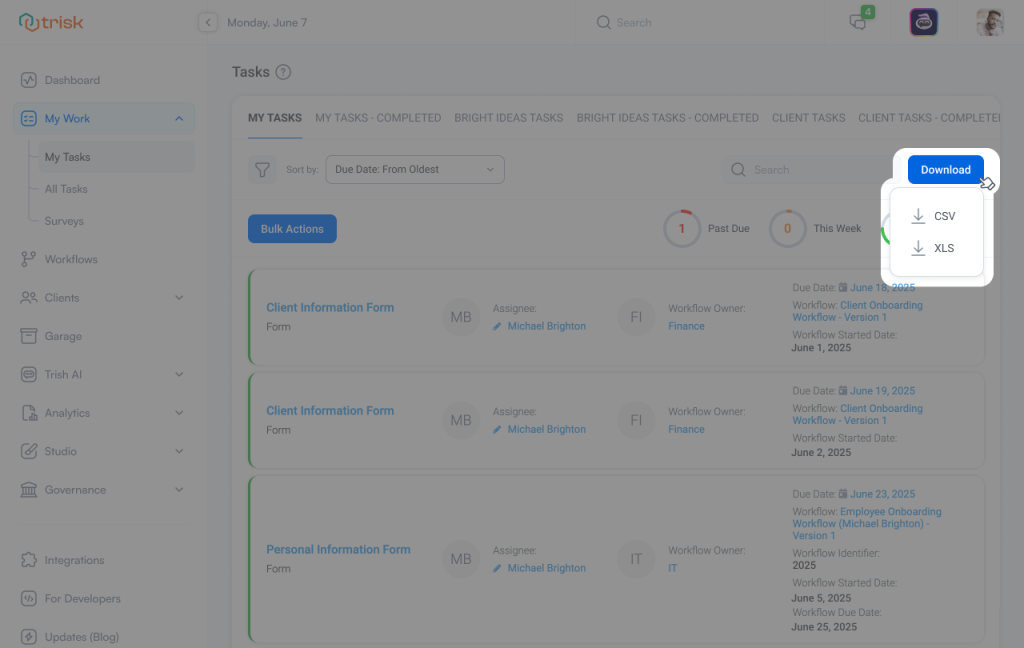Expand the Governance menu chevron
Image resolution: width=1024 pixels, height=648 pixels.
(179, 490)
